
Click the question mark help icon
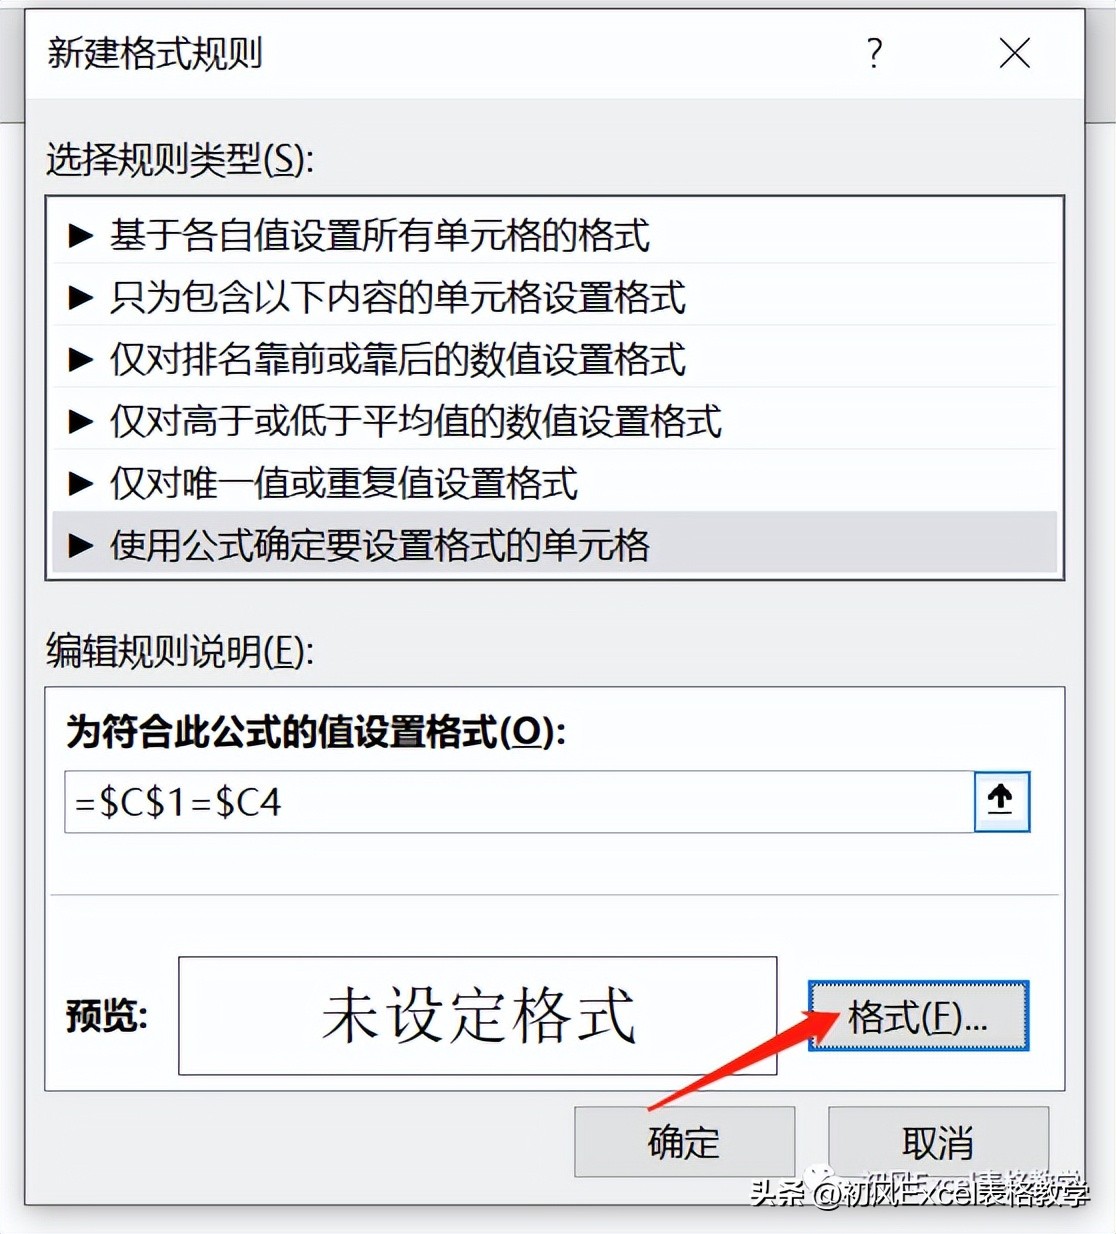click(x=874, y=52)
